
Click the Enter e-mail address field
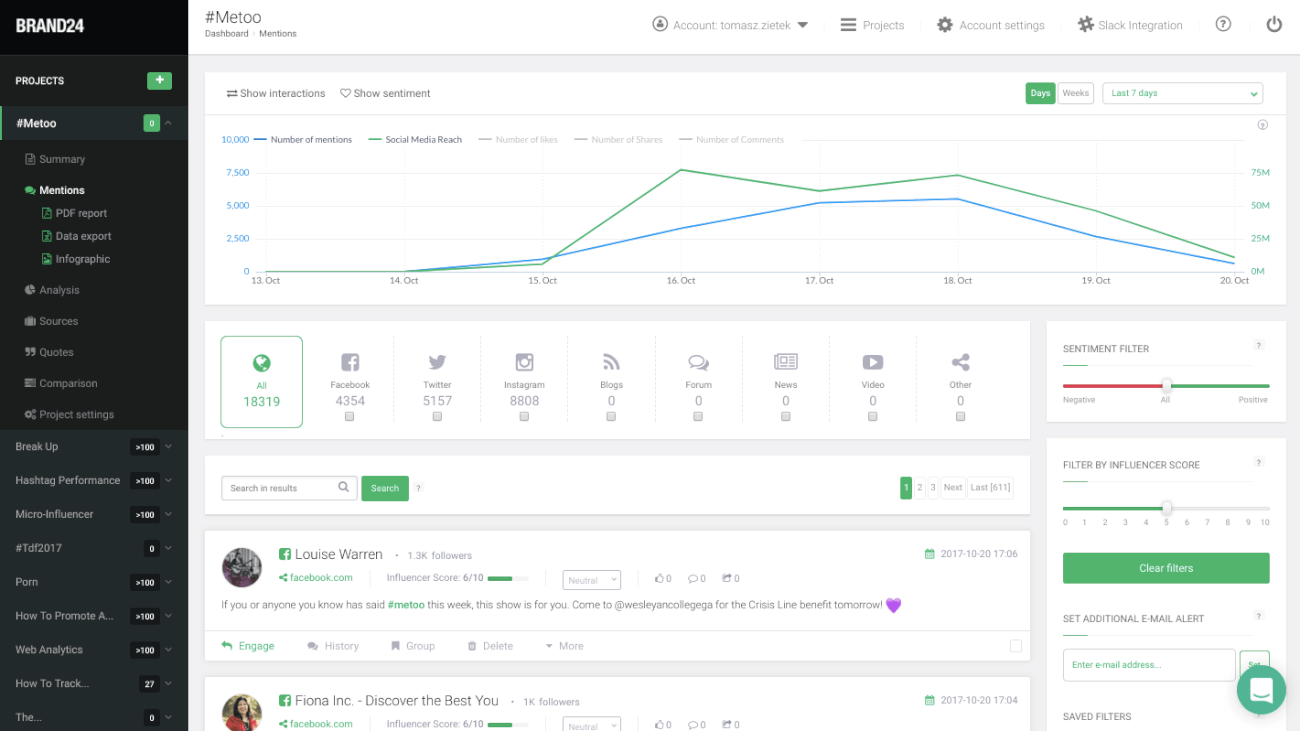click(x=1149, y=665)
